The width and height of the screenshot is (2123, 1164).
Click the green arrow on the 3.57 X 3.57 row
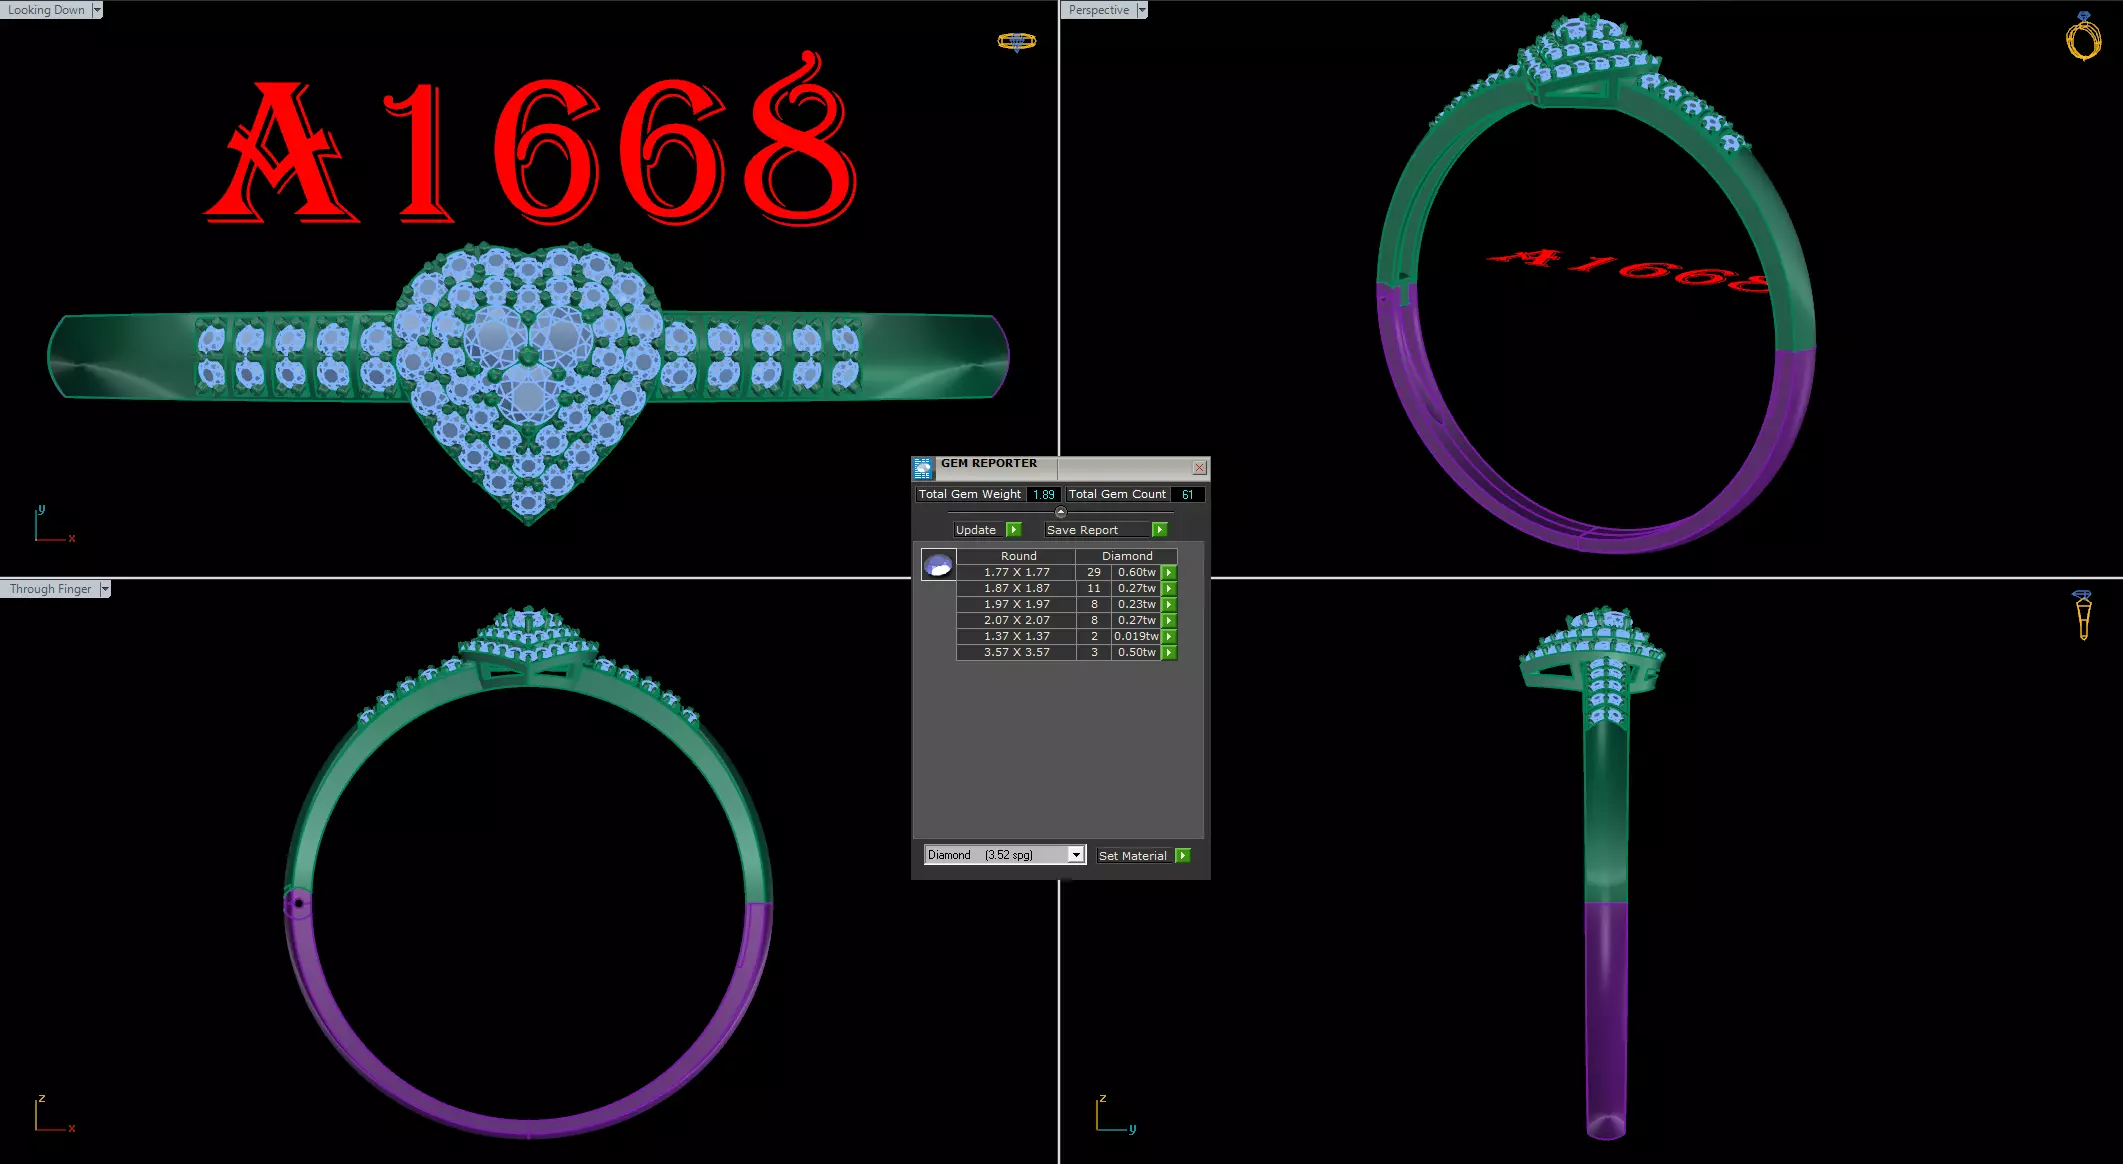(x=1169, y=652)
